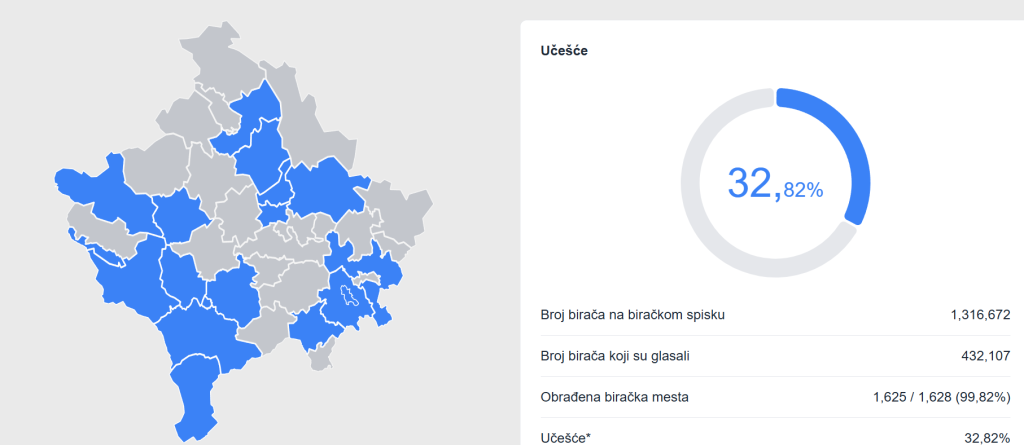Viewport: 1024px width, 445px height.
Task: Select the southernmost blue municipality on the map
Action: (x=193, y=395)
